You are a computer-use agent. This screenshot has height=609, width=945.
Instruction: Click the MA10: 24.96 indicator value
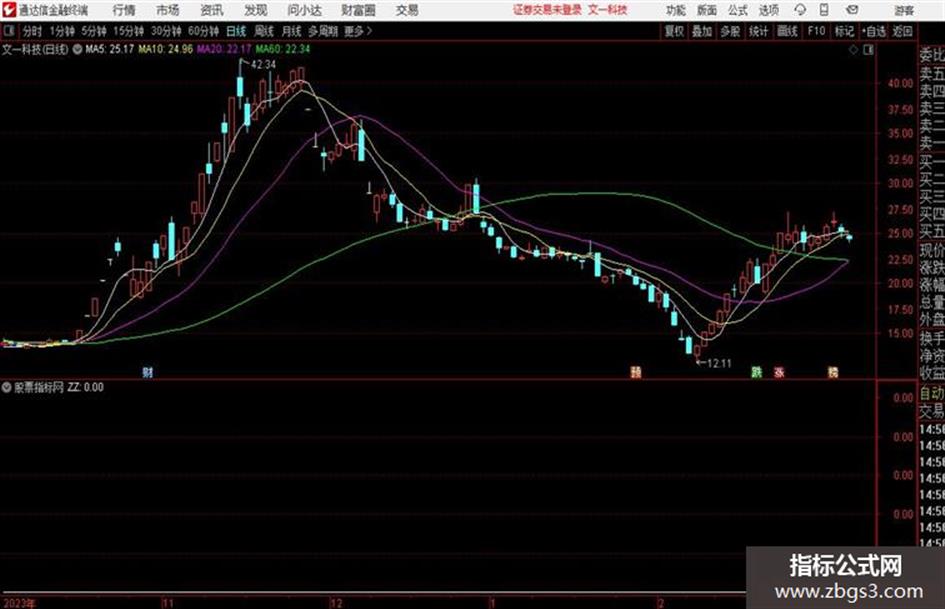coord(165,49)
